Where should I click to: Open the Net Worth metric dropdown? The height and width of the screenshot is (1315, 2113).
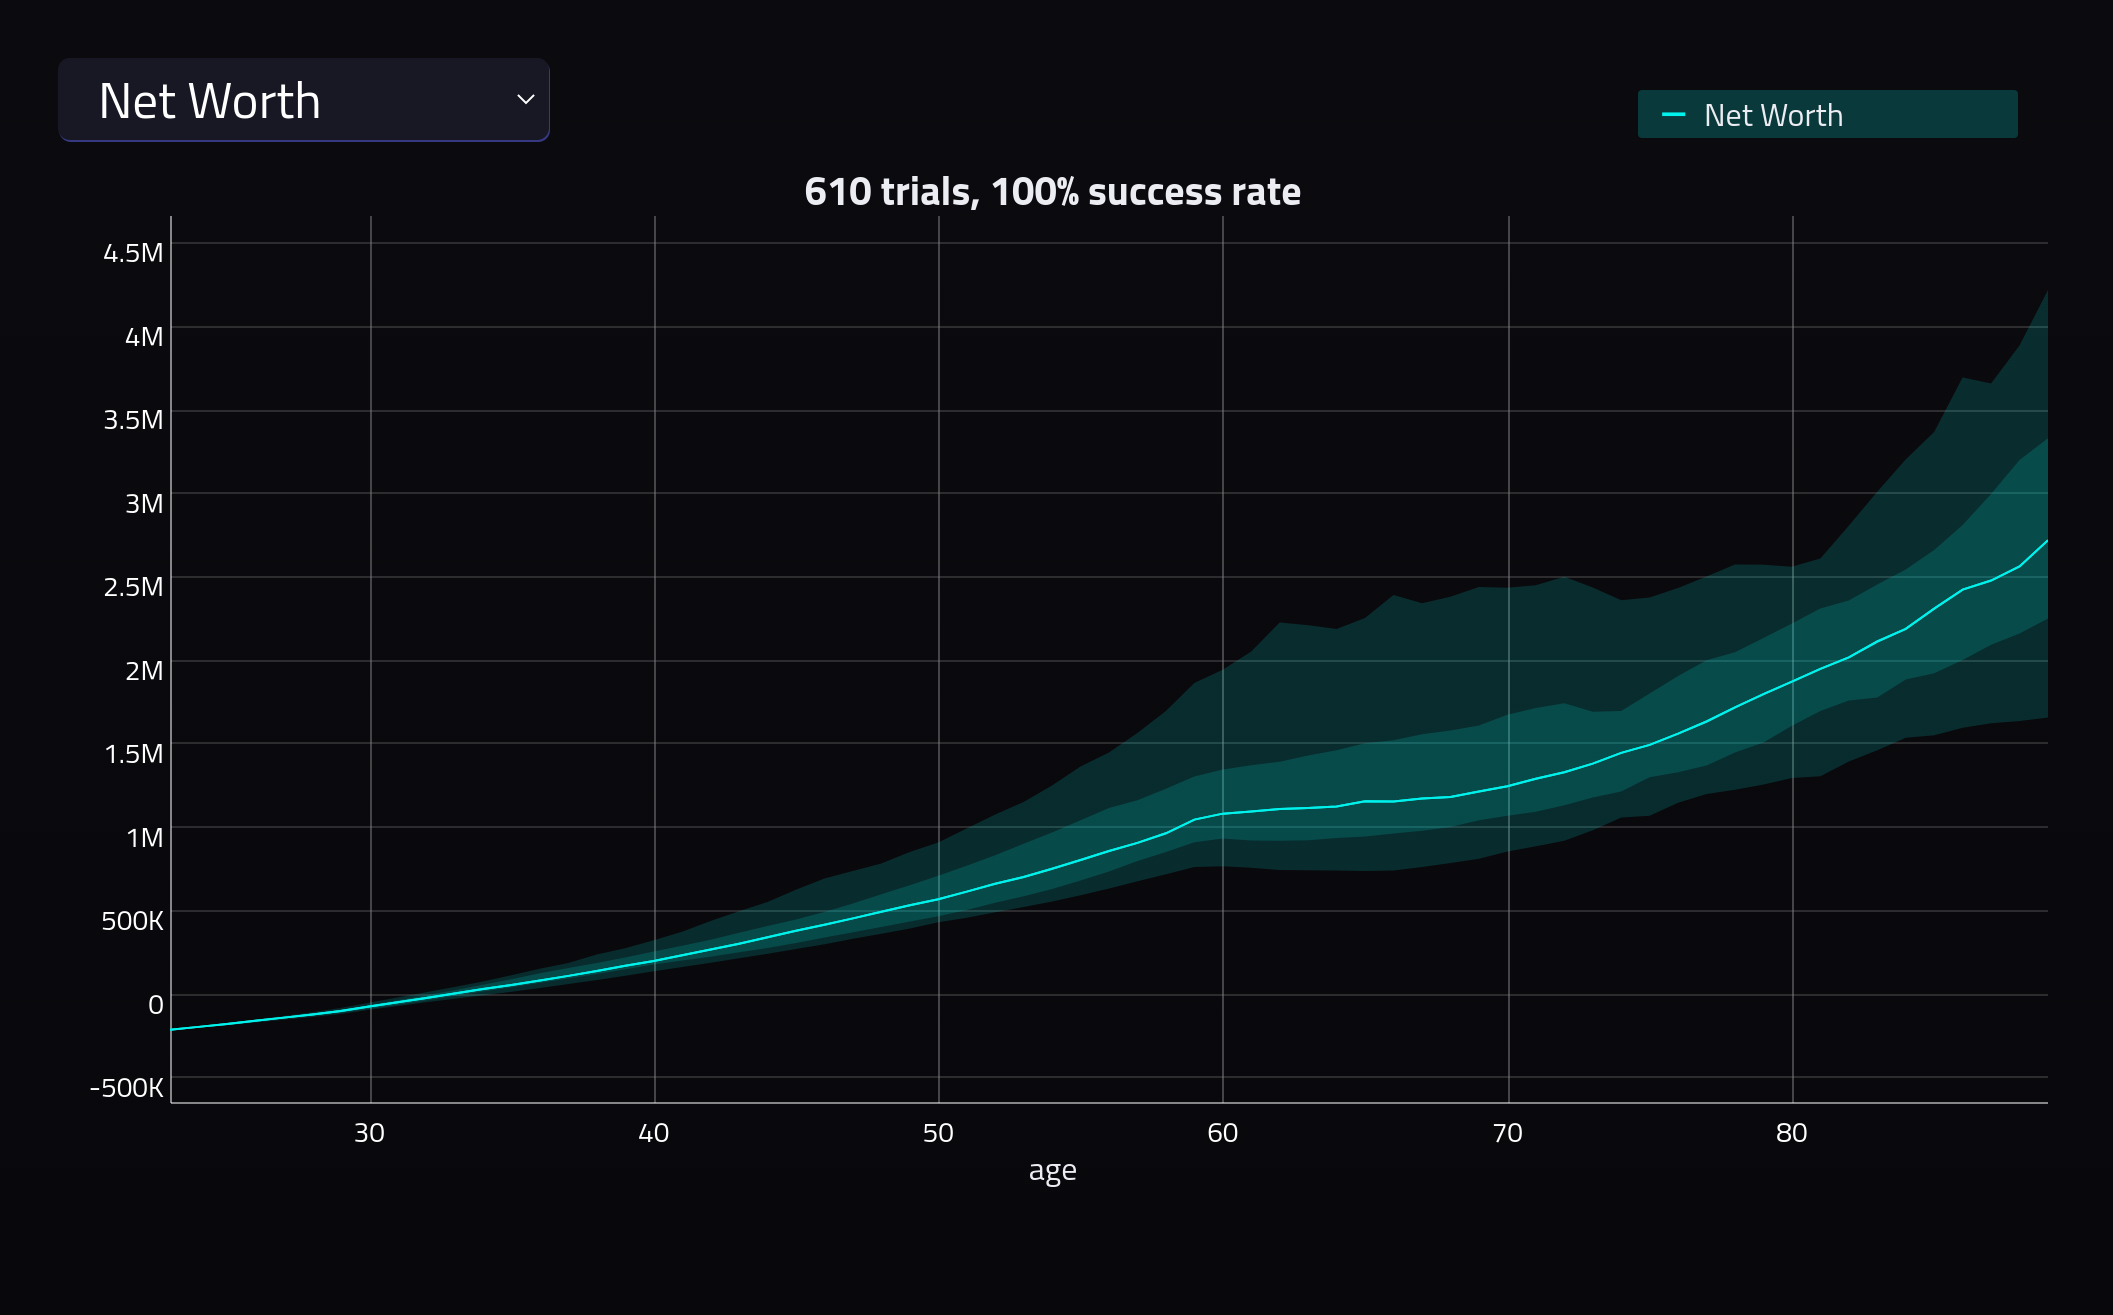pos(304,100)
